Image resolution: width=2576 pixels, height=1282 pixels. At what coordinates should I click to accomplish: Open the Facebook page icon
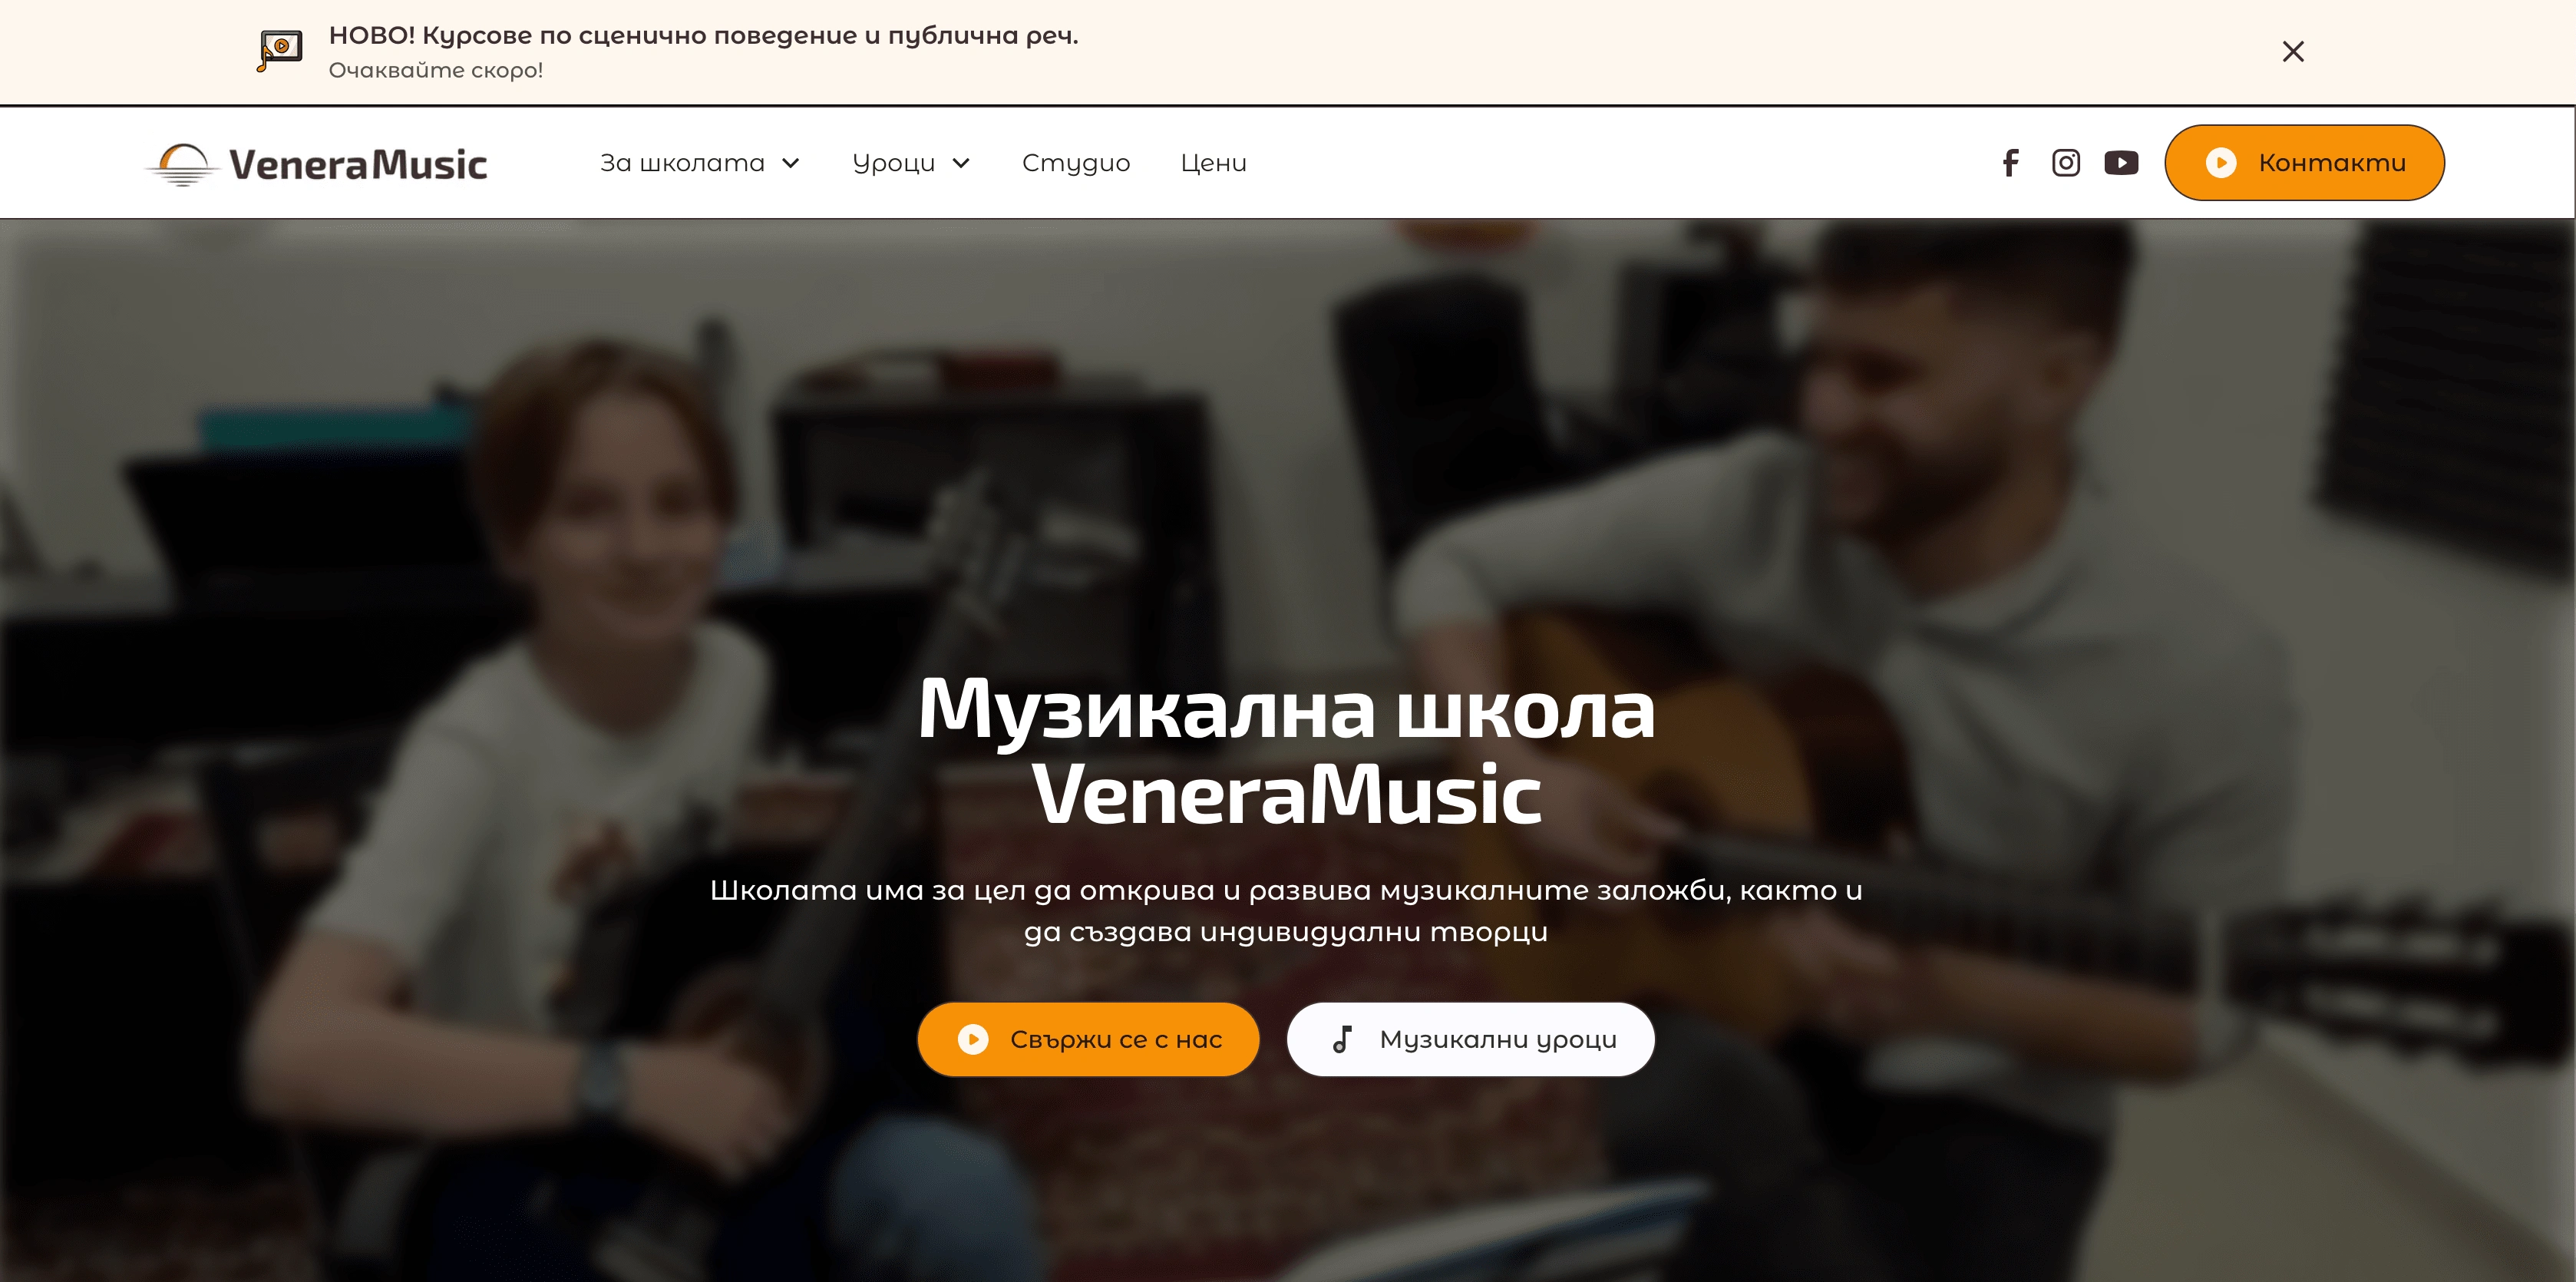point(2010,163)
